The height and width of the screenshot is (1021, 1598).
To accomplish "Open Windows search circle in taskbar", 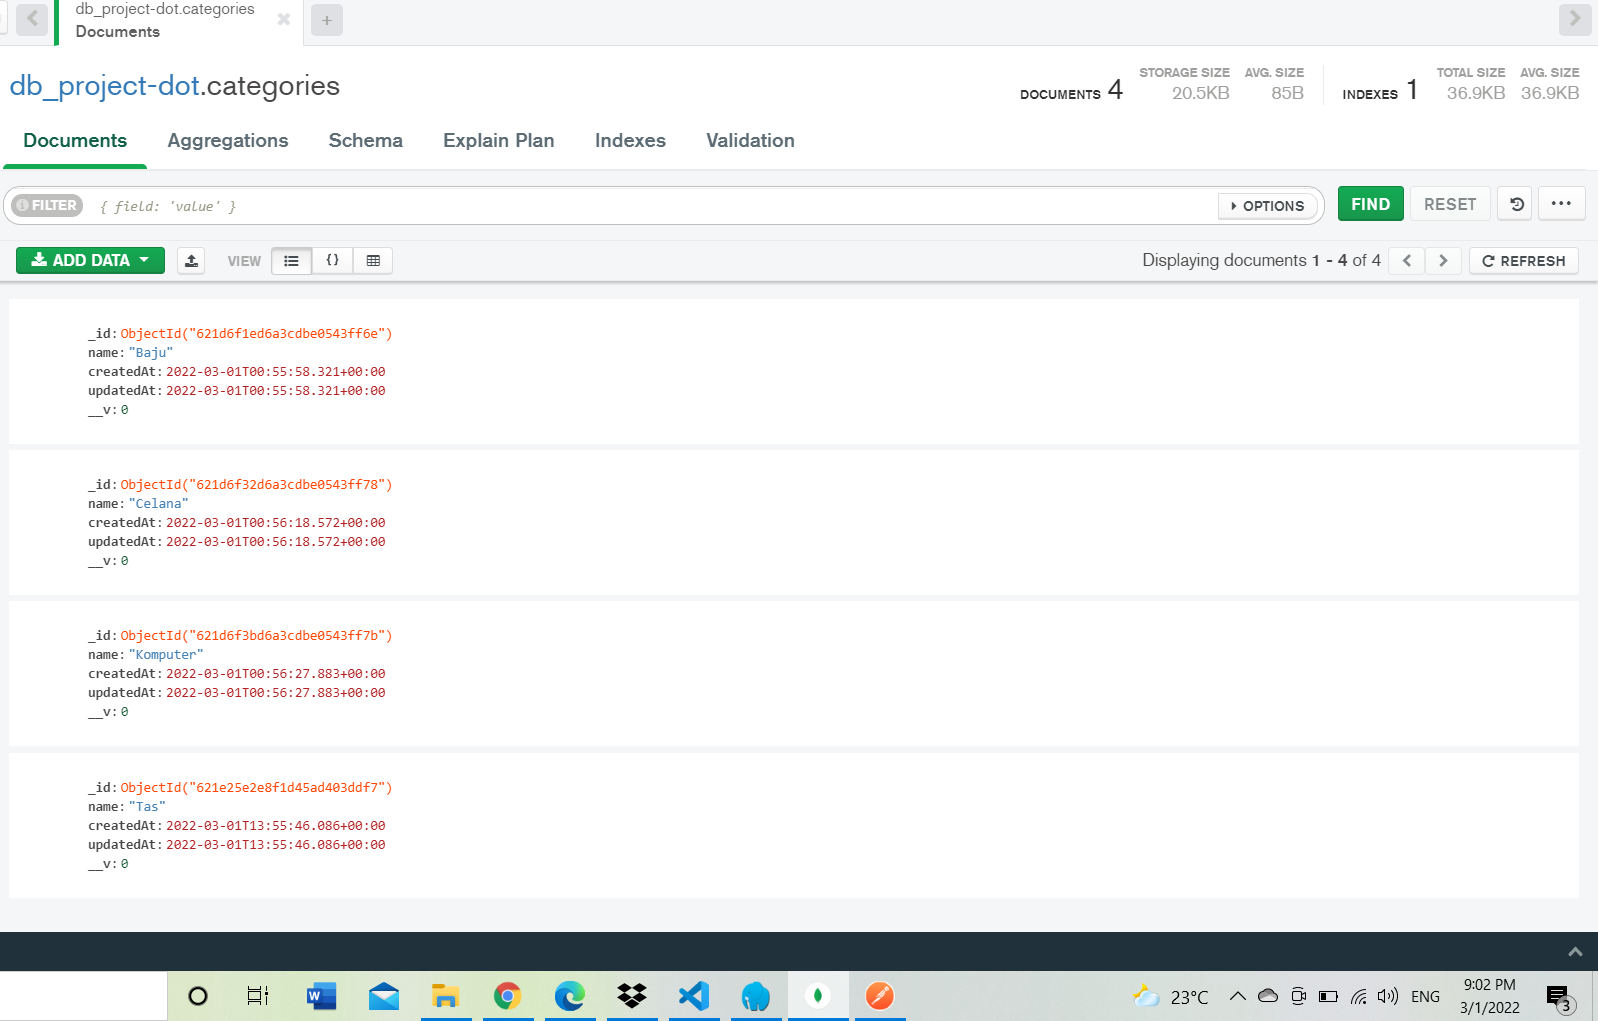I will tap(198, 996).
